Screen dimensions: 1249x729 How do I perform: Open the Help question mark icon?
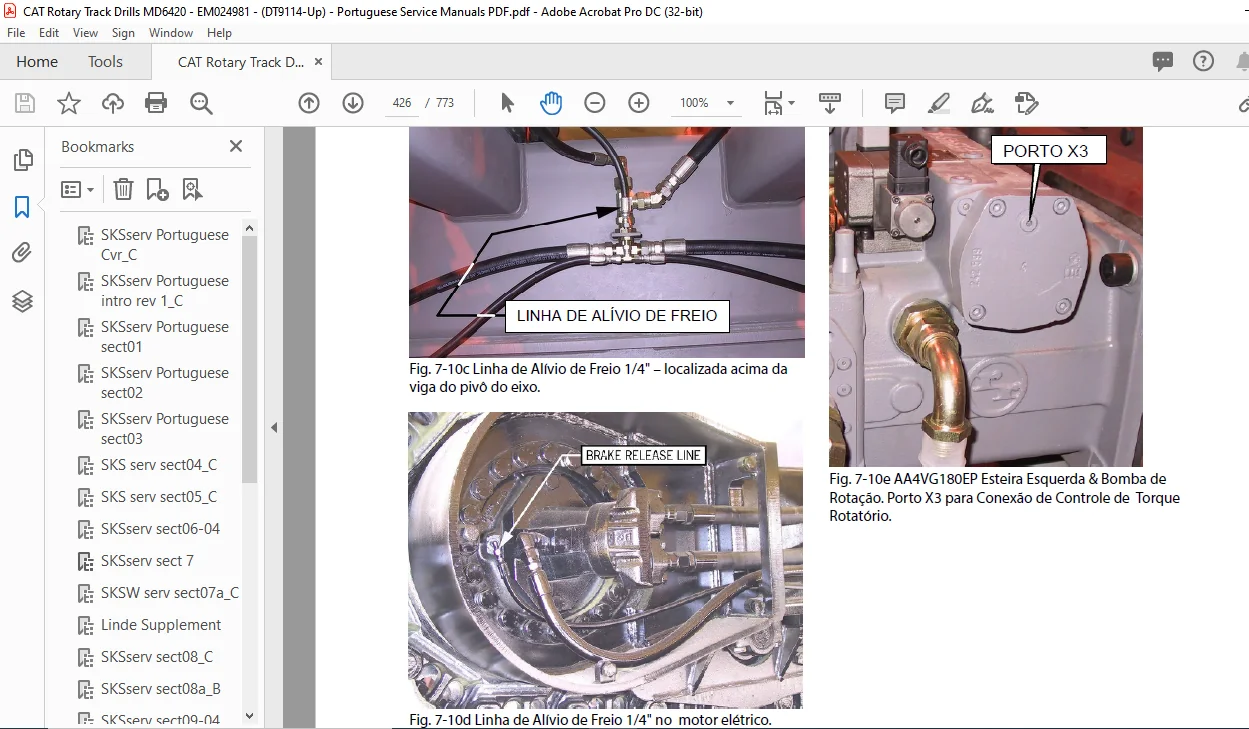point(1204,61)
